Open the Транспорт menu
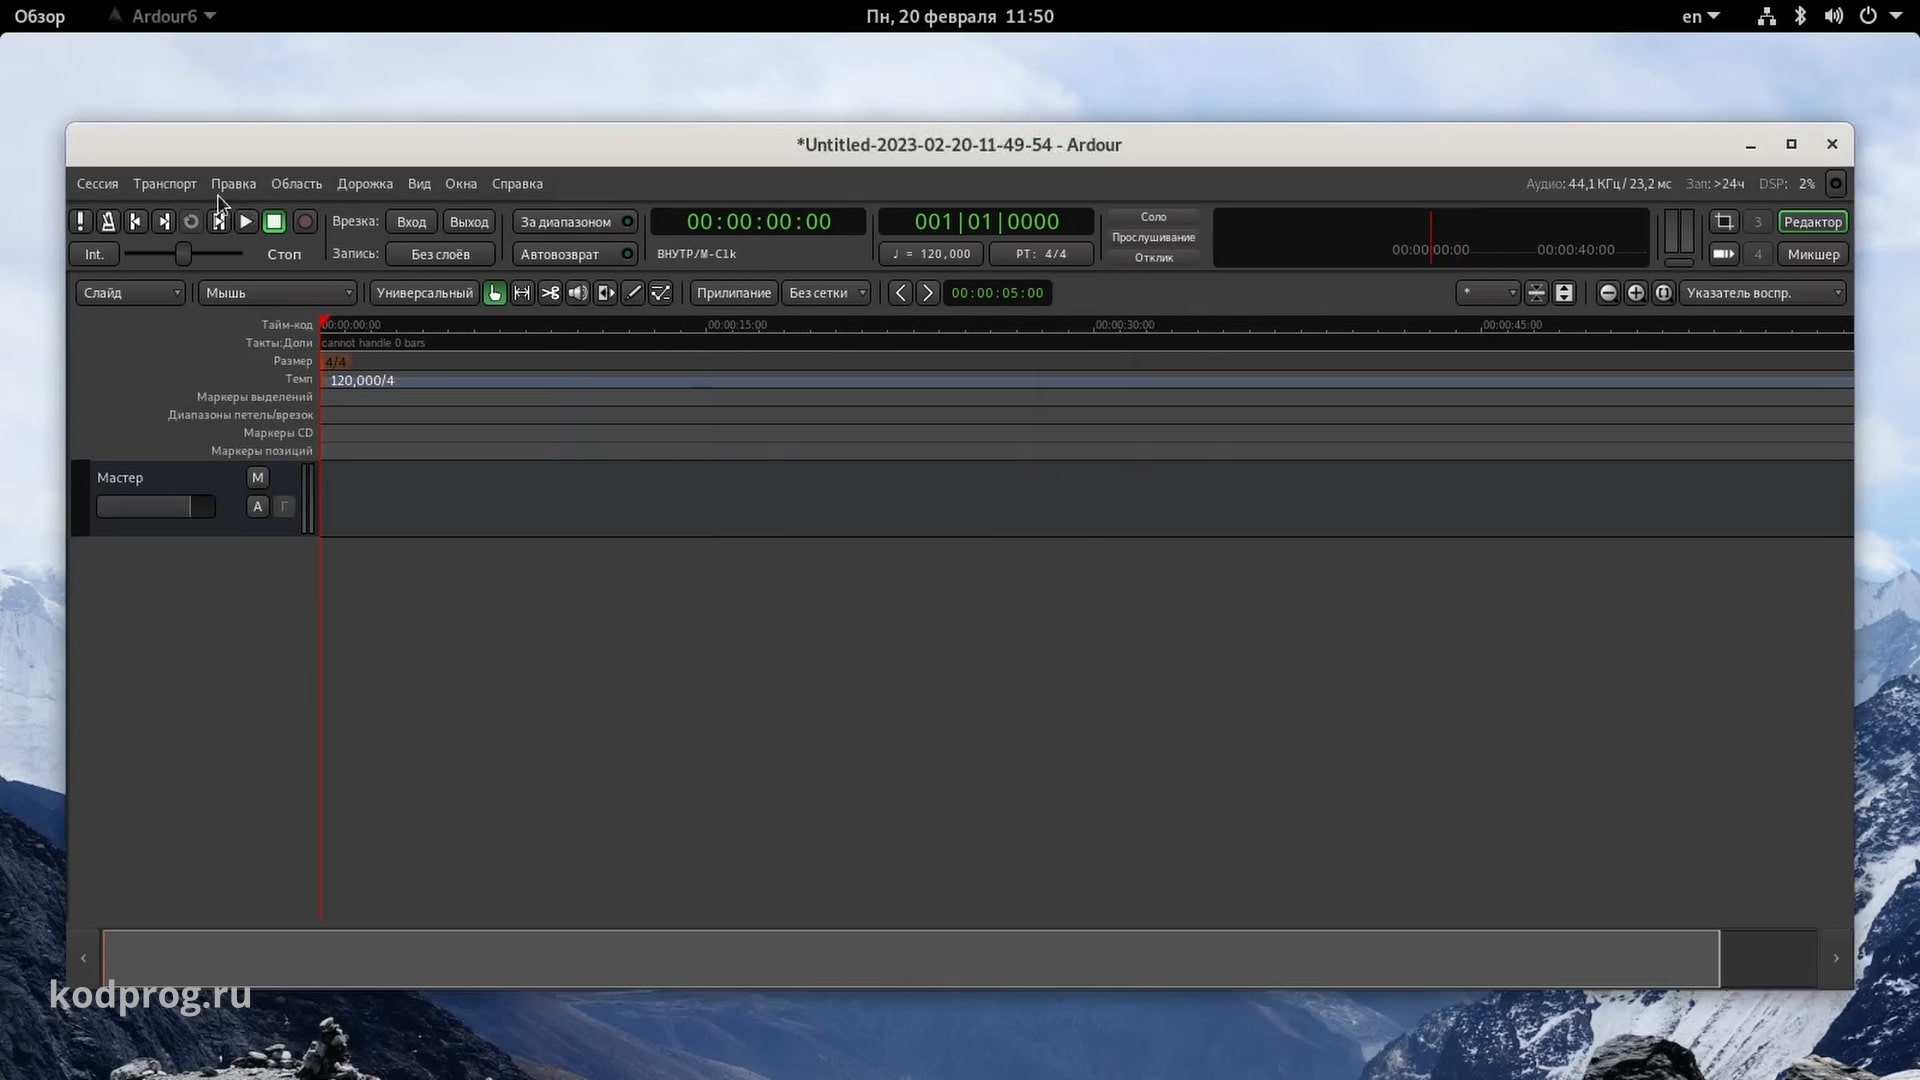Screen dimensions: 1920x1080 (x=165, y=184)
